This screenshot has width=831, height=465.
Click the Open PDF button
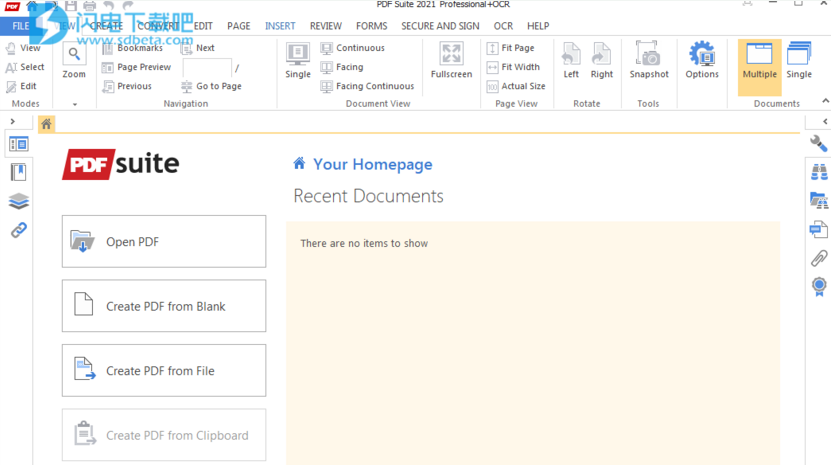tap(164, 242)
